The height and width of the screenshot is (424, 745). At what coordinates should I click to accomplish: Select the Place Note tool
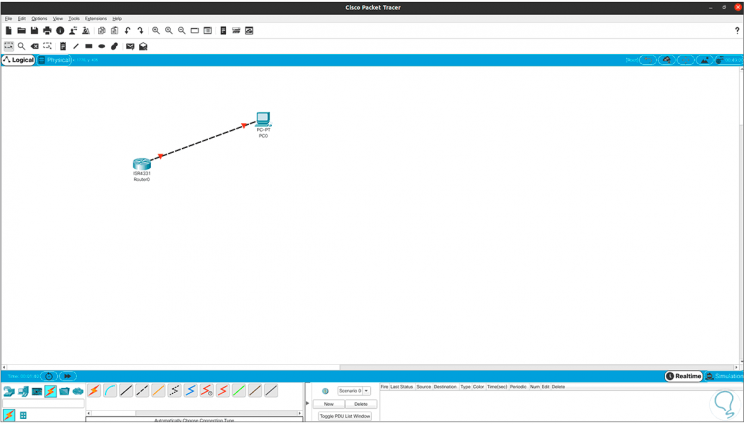click(x=63, y=46)
